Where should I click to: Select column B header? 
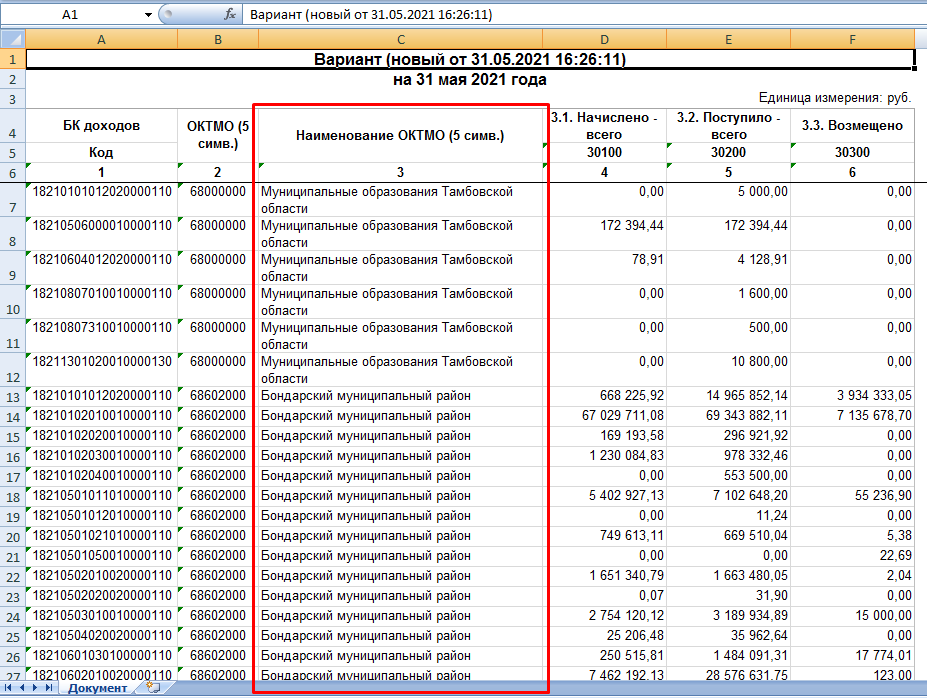tap(218, 40)
